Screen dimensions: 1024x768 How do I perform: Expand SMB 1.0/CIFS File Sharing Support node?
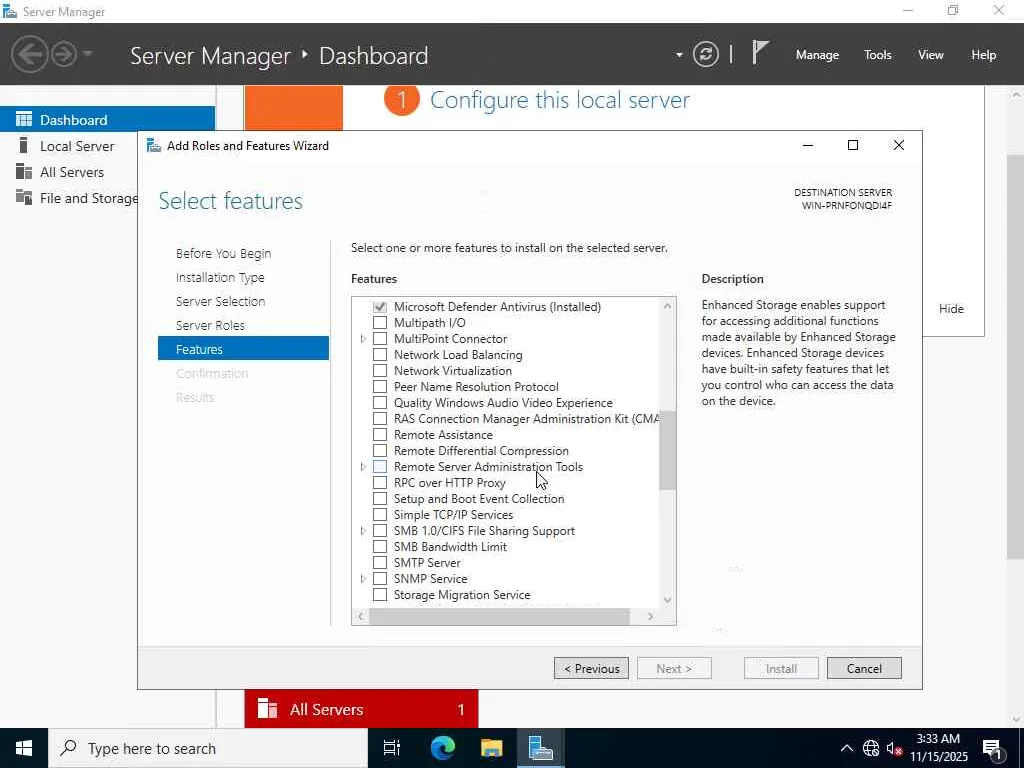363,531
